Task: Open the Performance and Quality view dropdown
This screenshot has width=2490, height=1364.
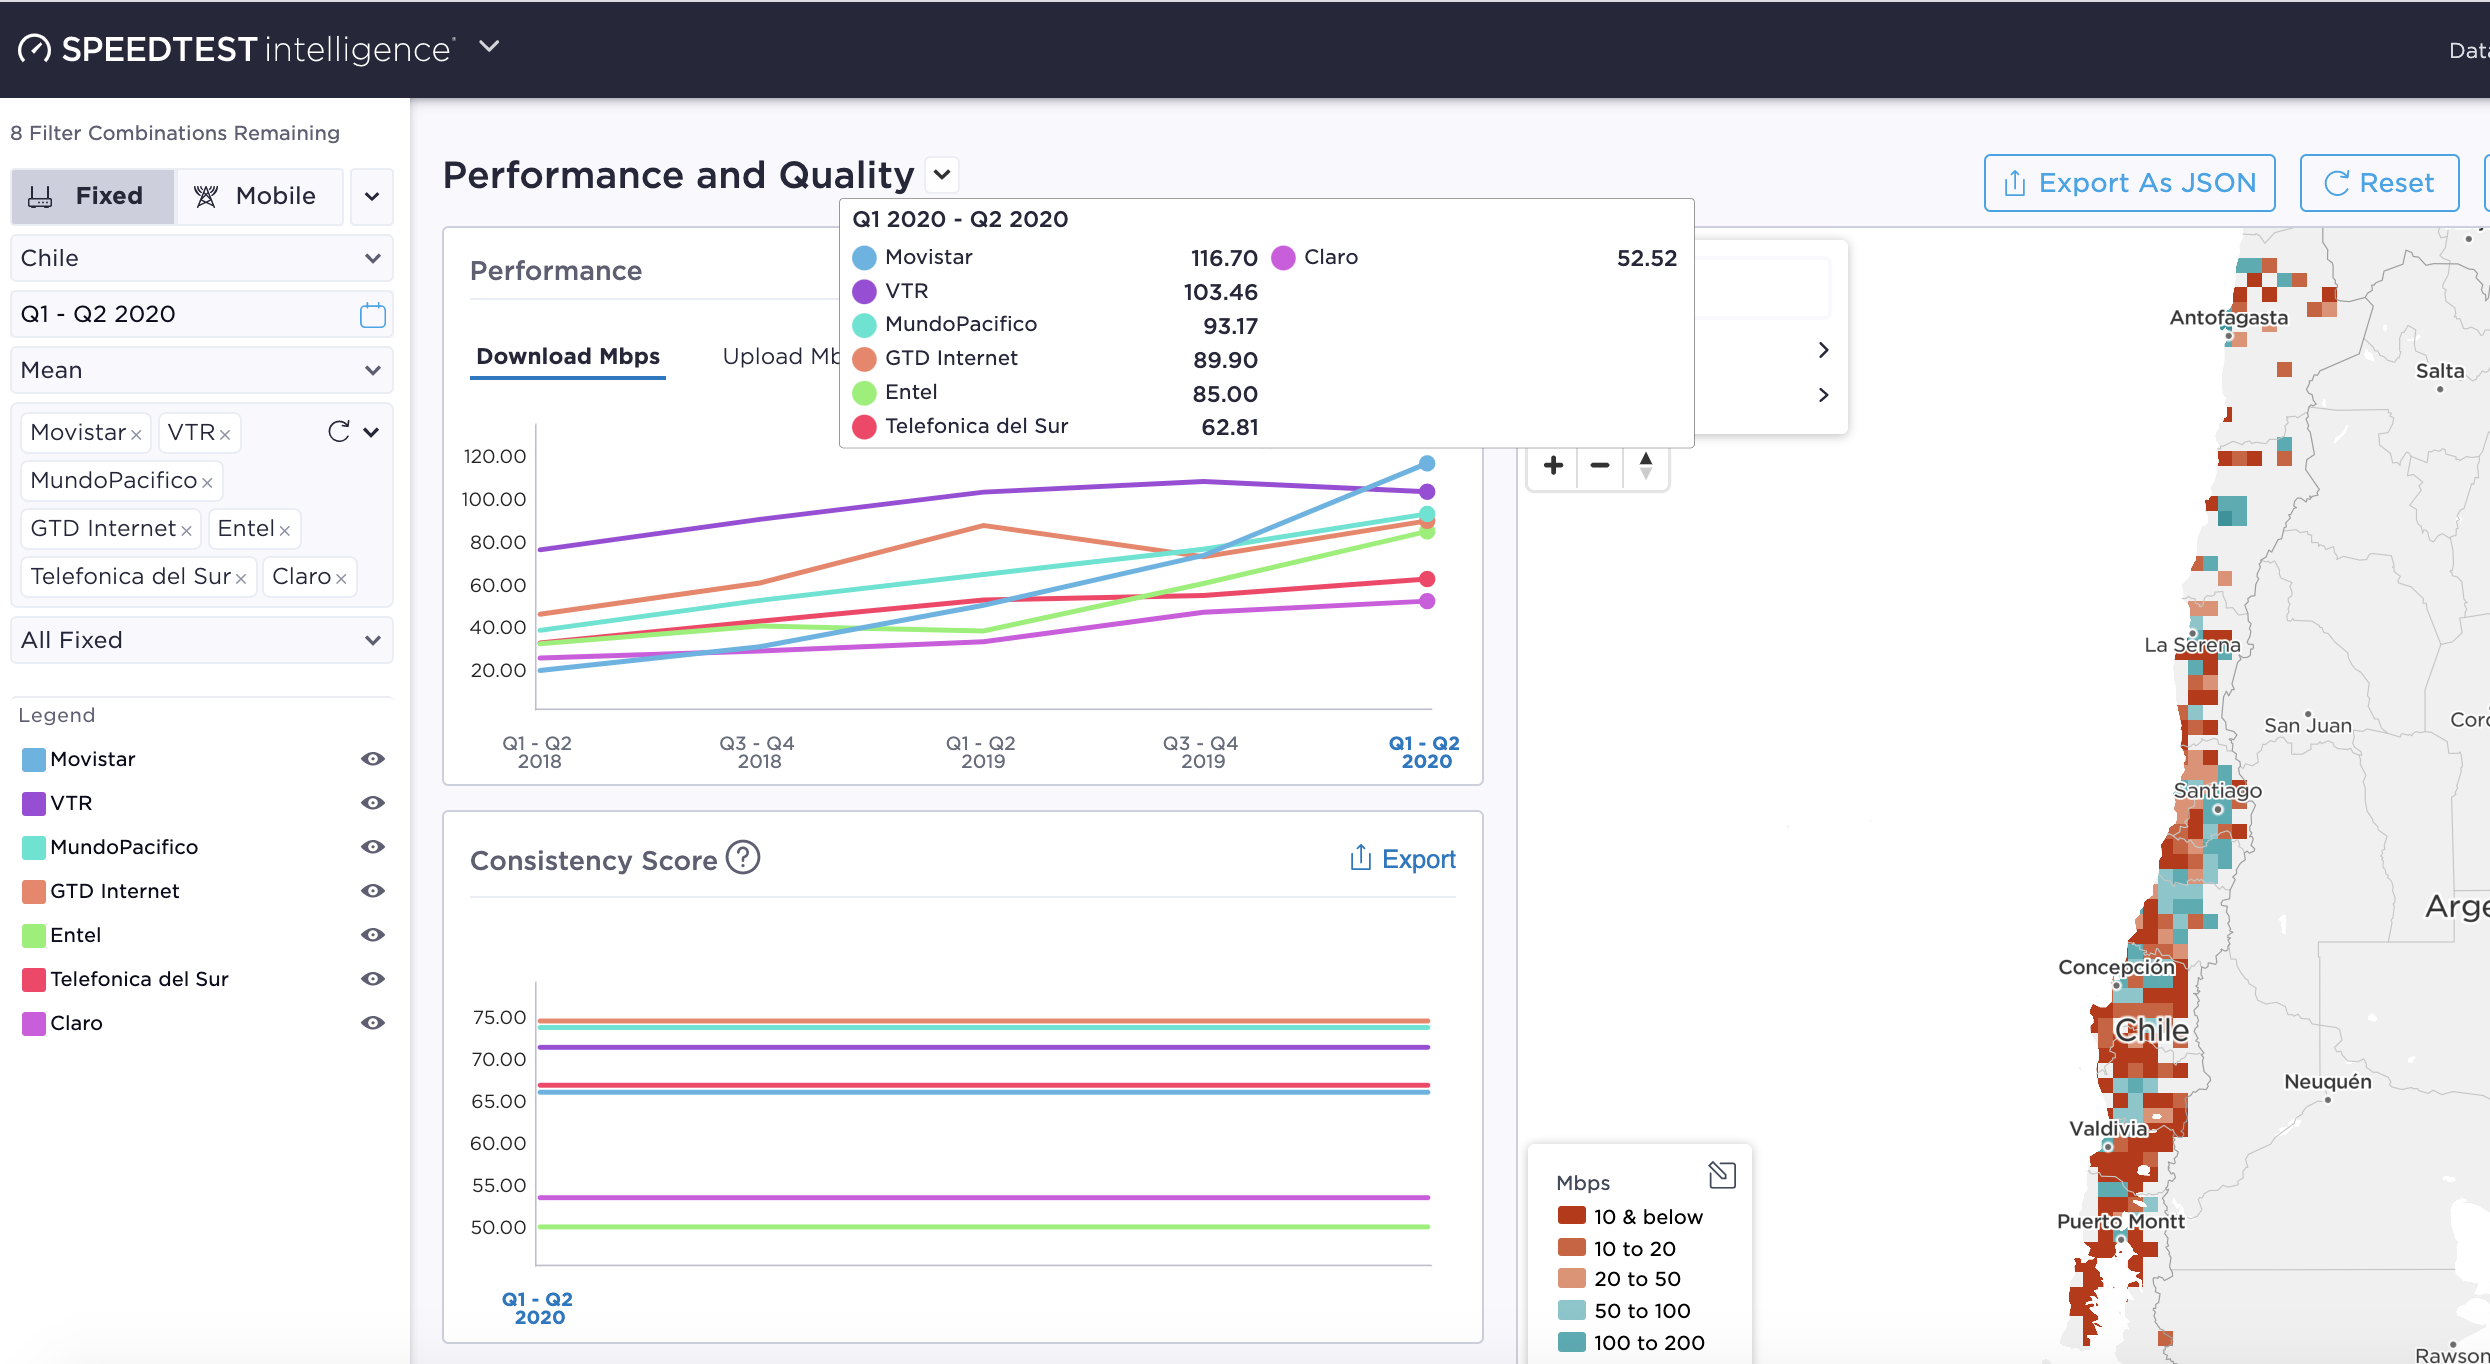Action: [942, 175]
